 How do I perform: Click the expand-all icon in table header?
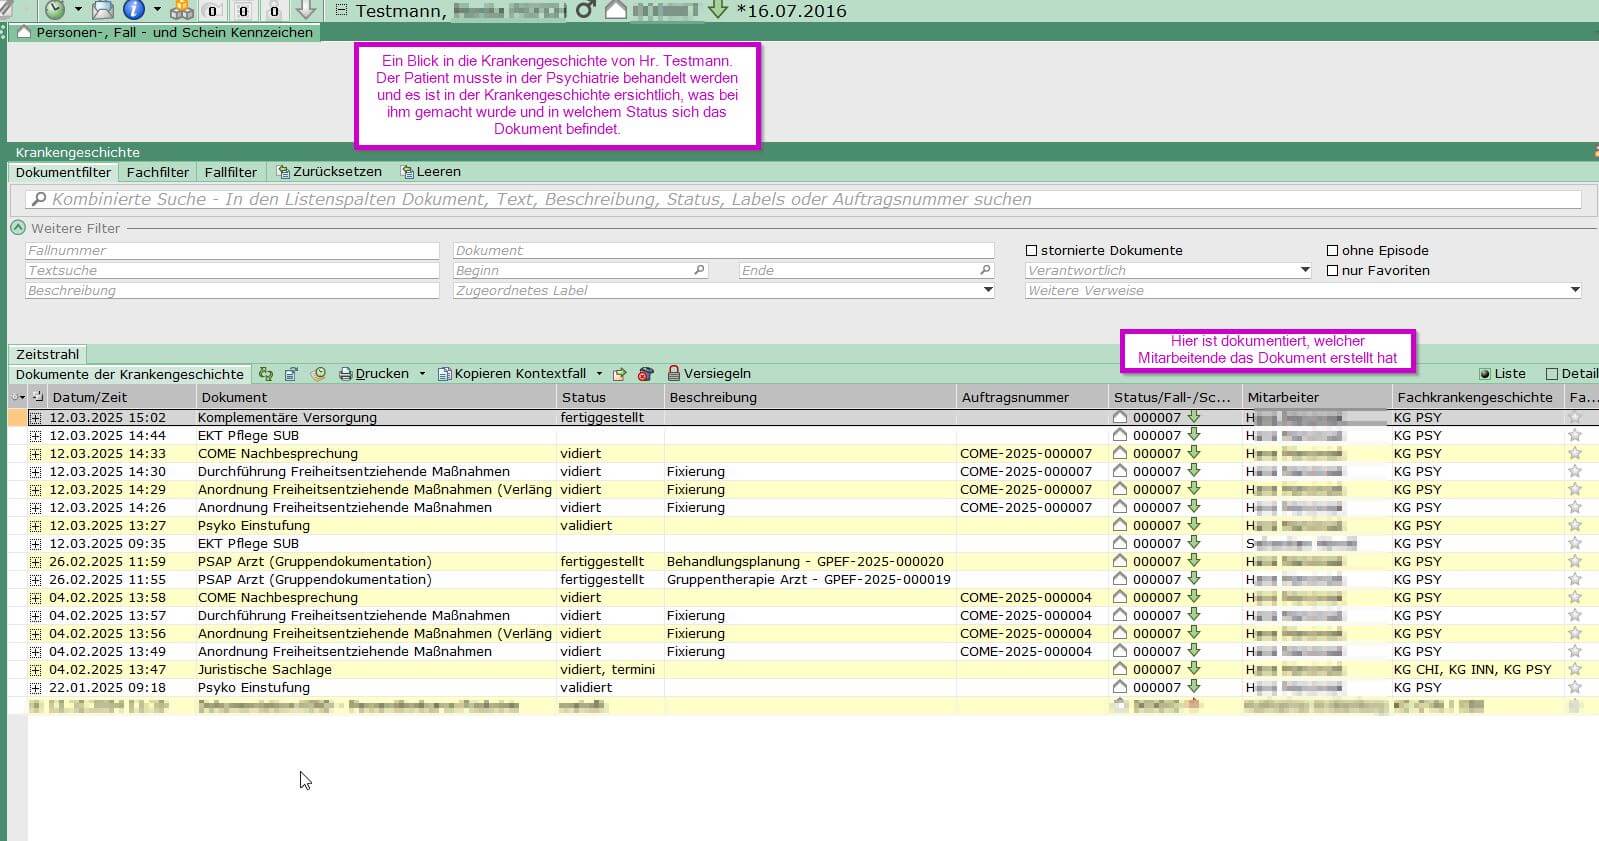38,397
